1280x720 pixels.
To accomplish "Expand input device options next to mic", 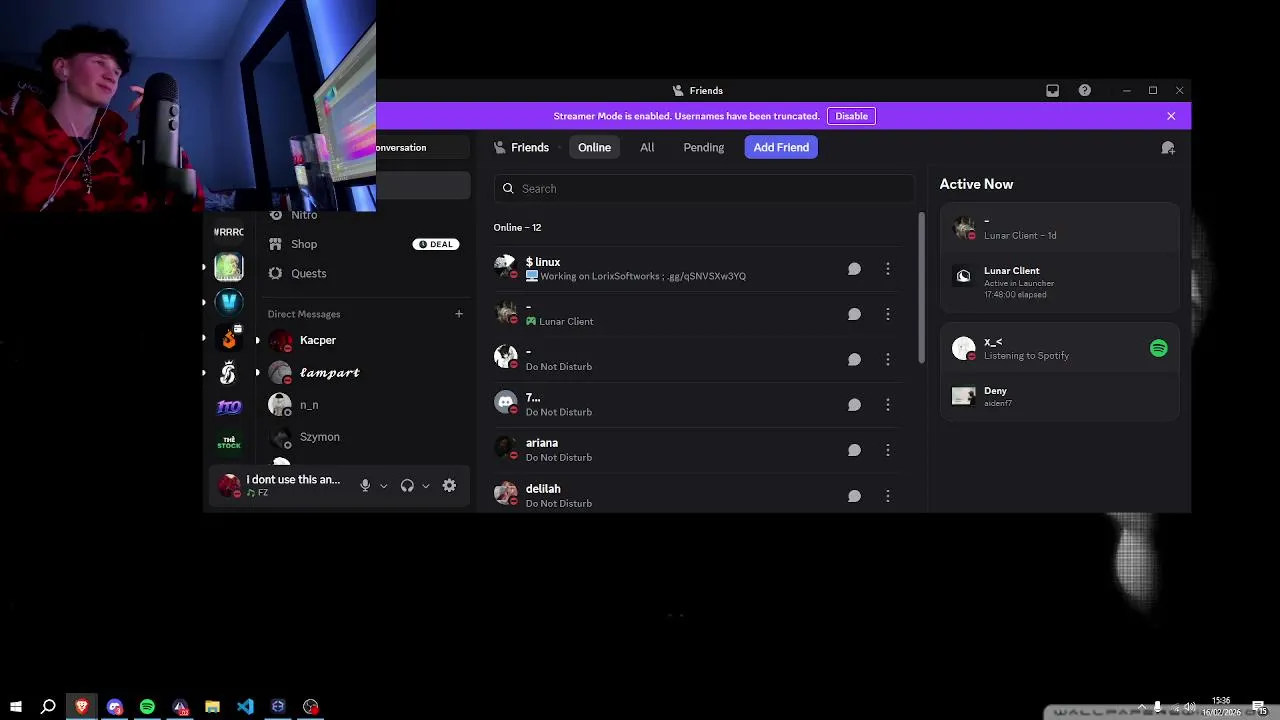I will (383, 487).
